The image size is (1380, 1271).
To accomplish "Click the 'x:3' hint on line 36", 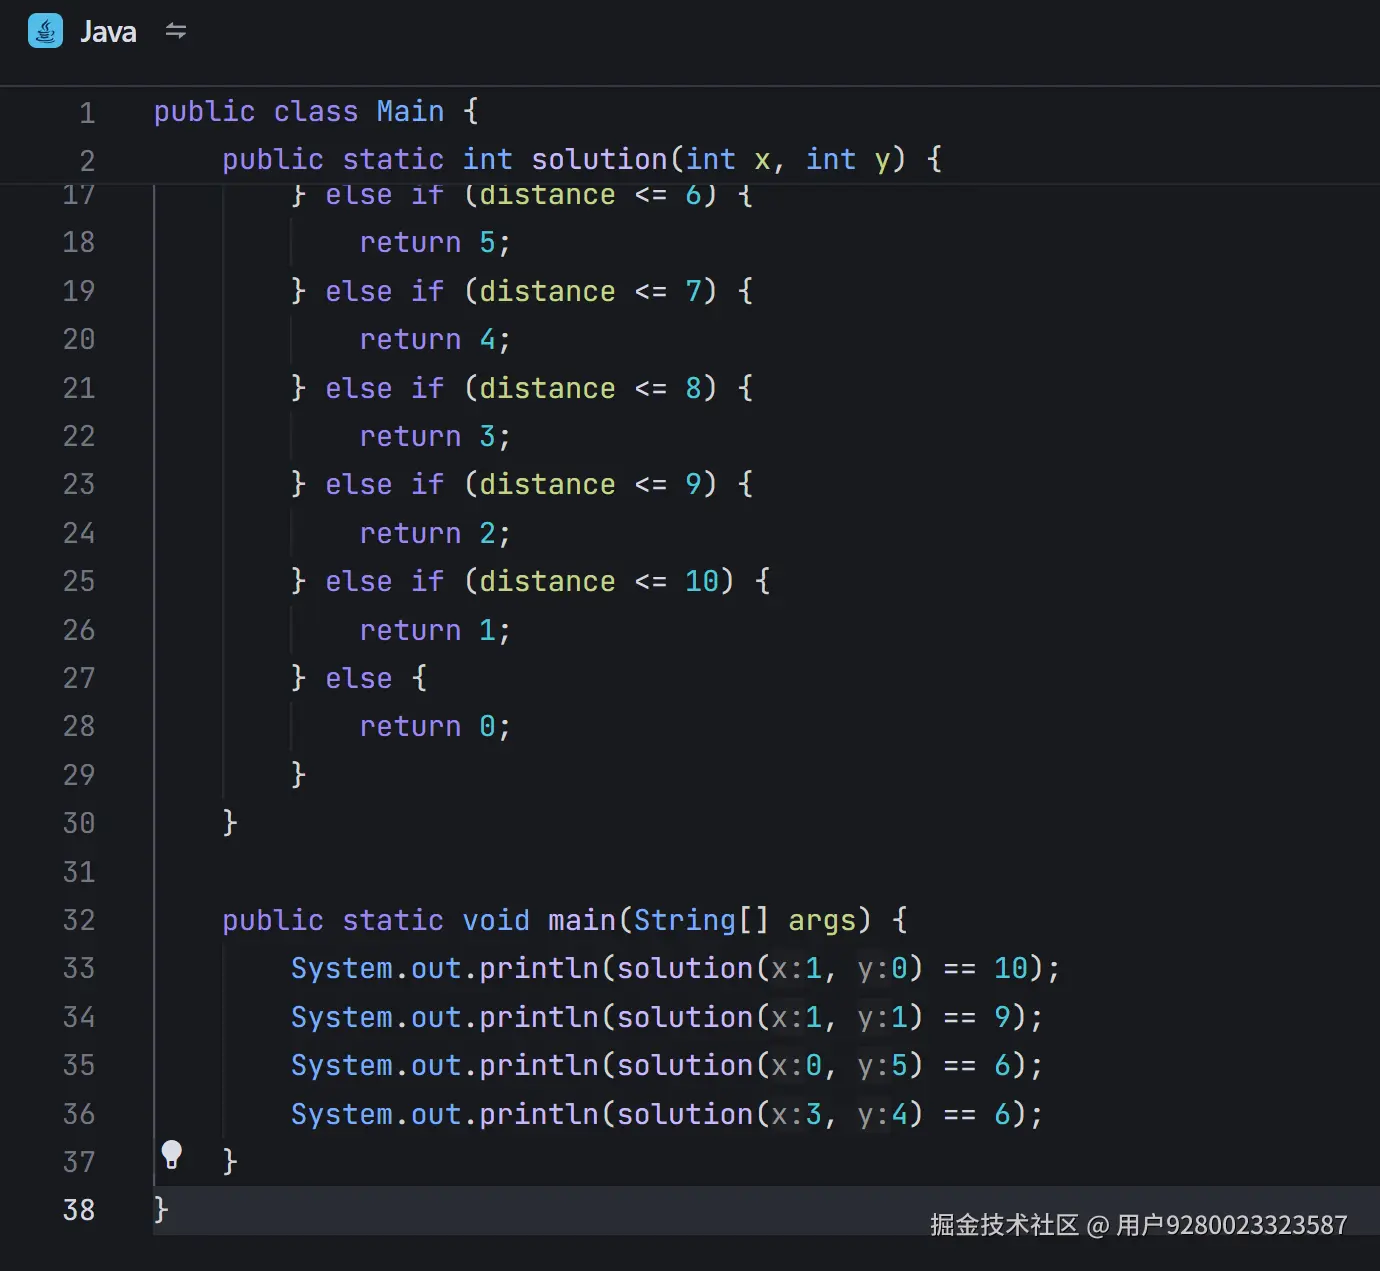I will [797, 1114].
